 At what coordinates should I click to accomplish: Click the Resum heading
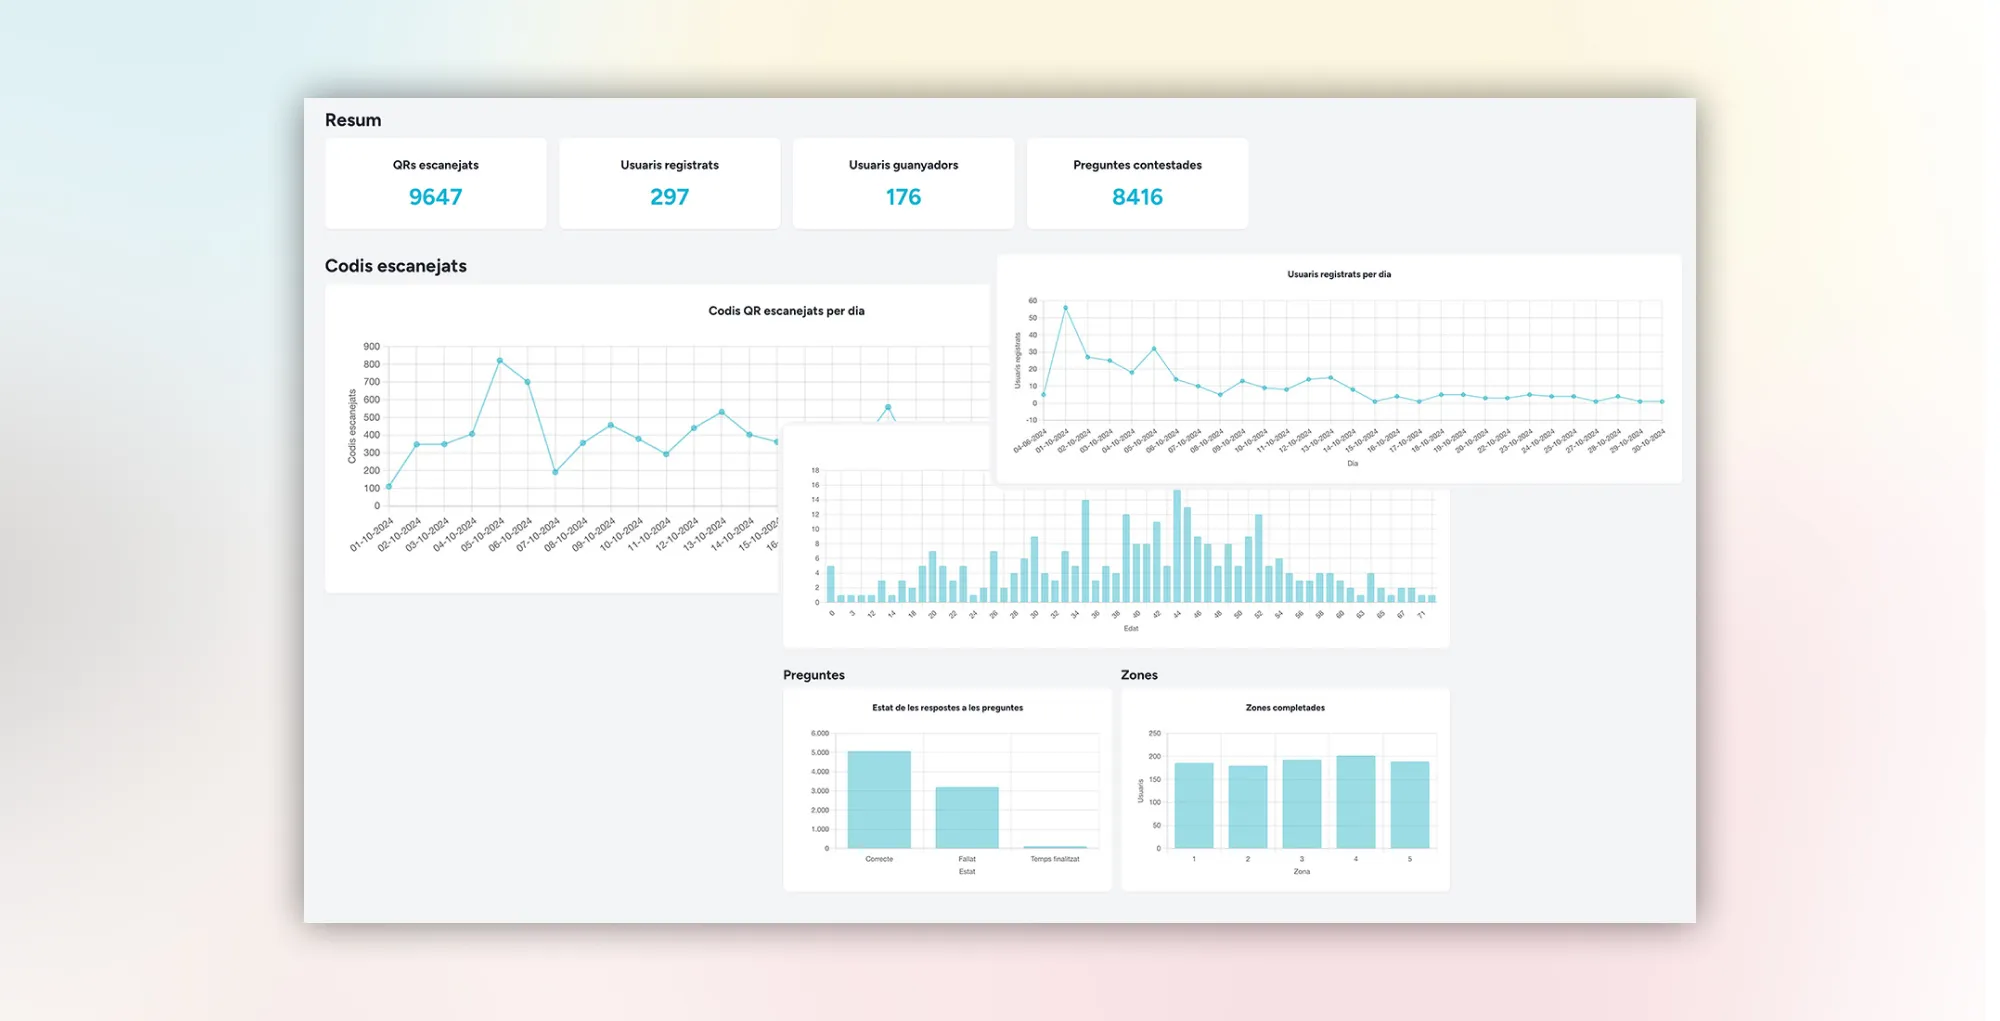tap(353, 120)
